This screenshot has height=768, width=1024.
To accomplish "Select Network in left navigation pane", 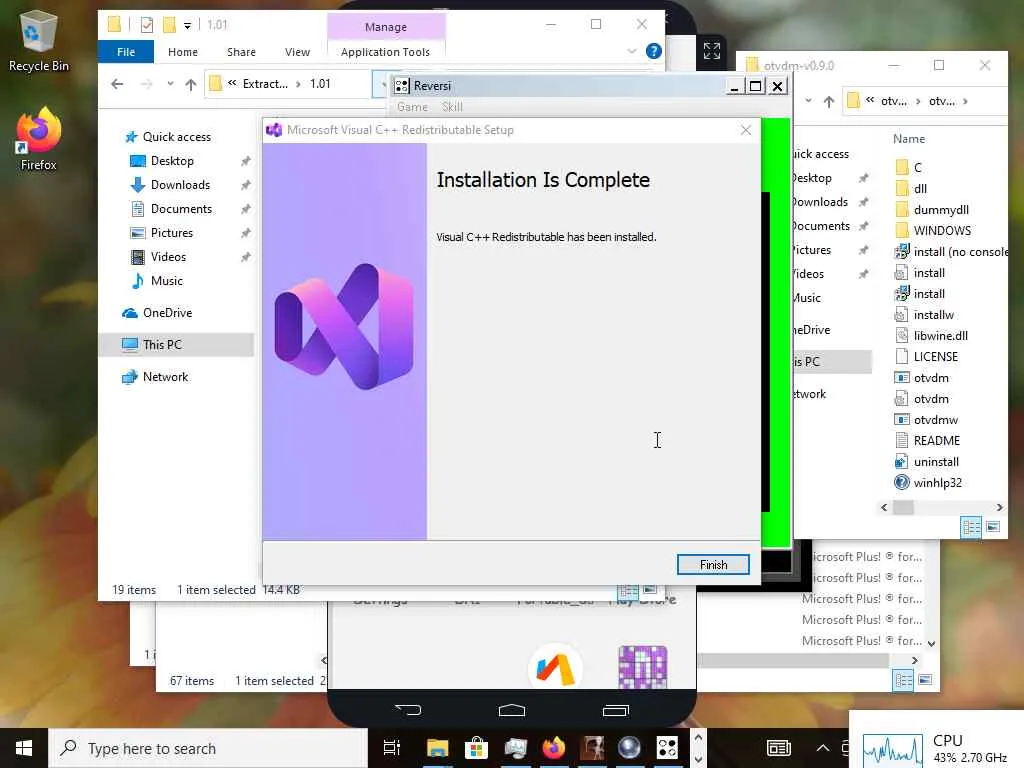I will (x=165, y=377).
